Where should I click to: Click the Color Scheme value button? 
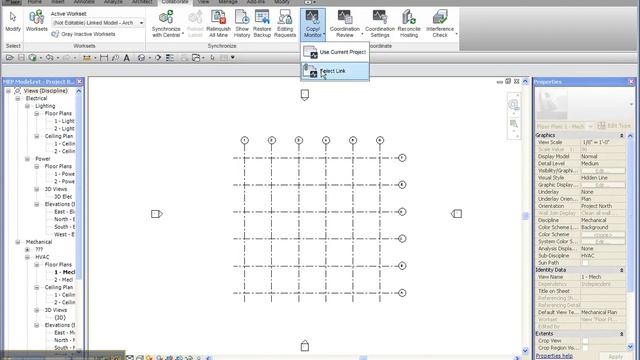tap(603, 235)
